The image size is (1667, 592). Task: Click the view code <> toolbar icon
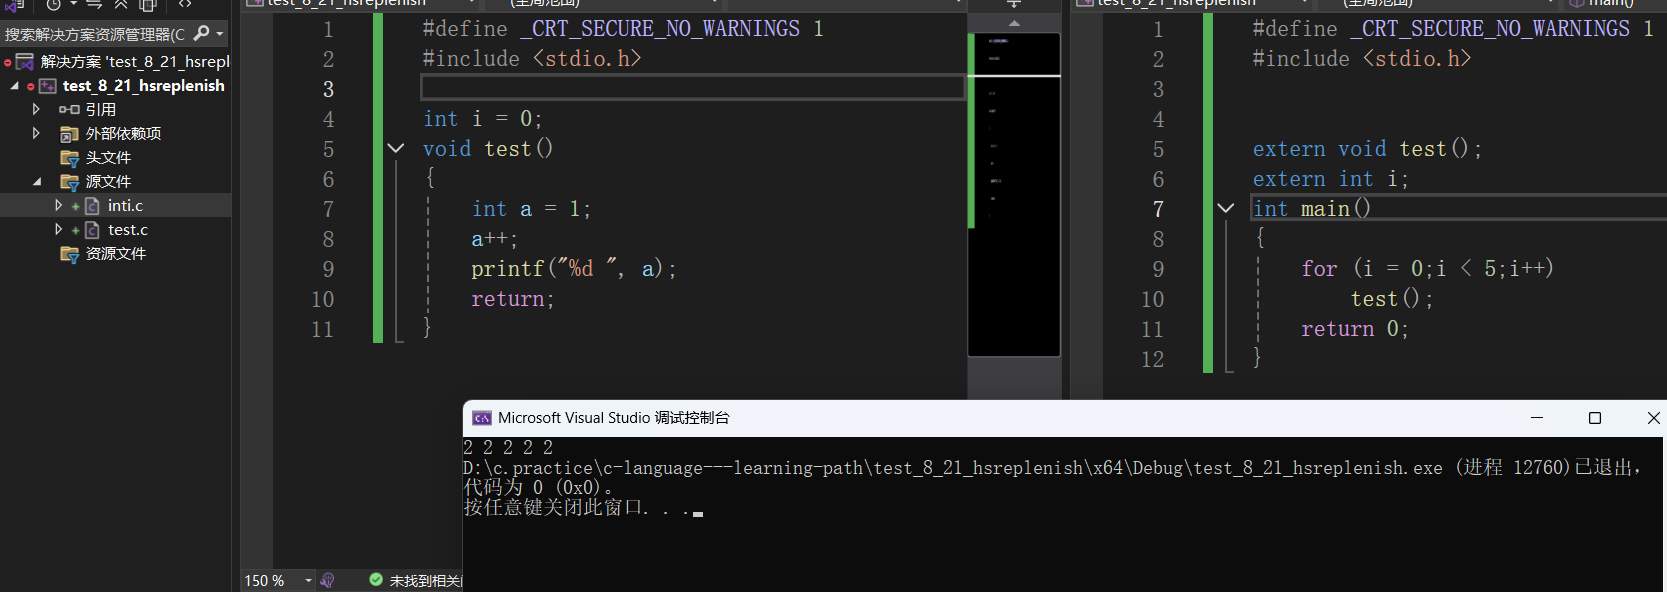185,5
